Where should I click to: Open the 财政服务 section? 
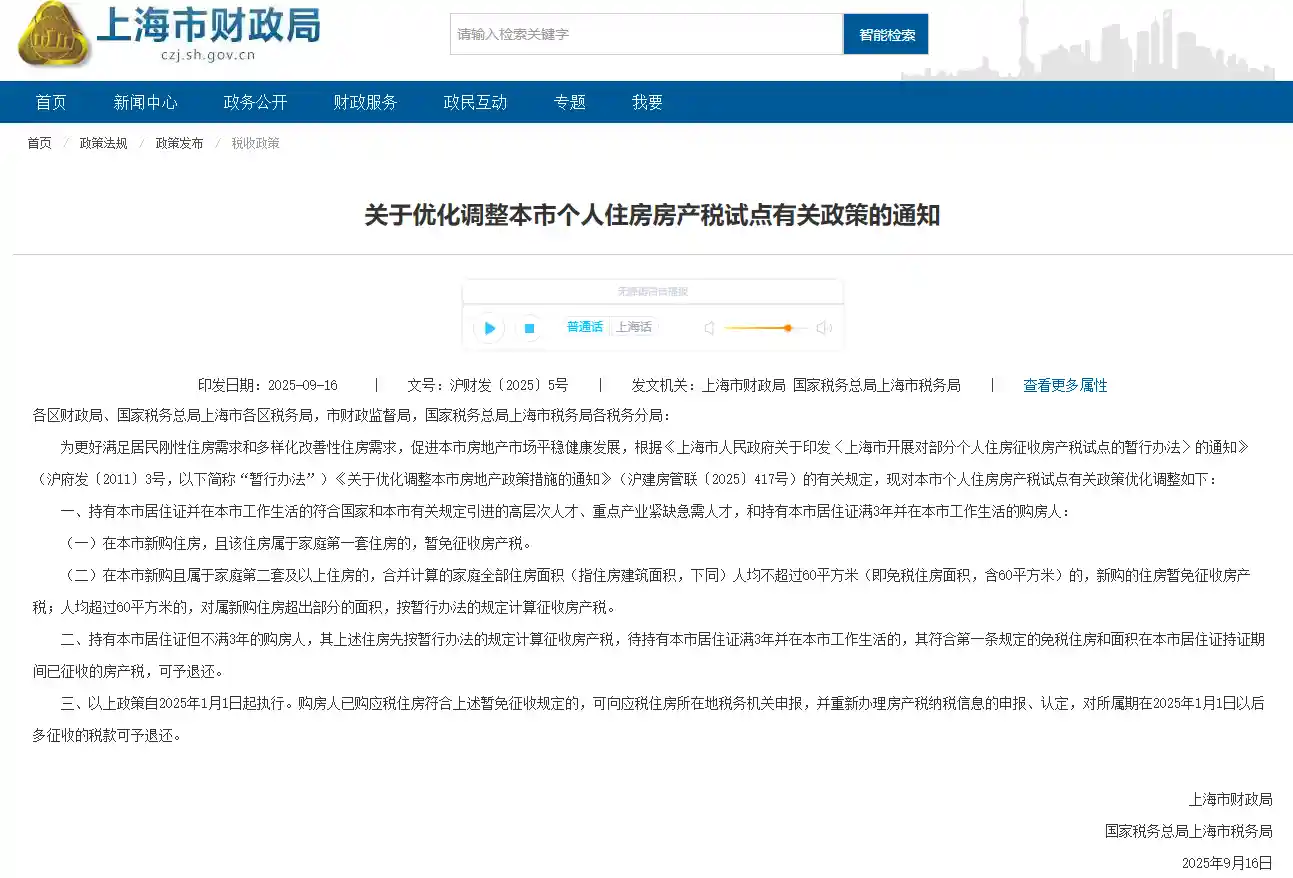pyautogui.click(x=365, y=101)
